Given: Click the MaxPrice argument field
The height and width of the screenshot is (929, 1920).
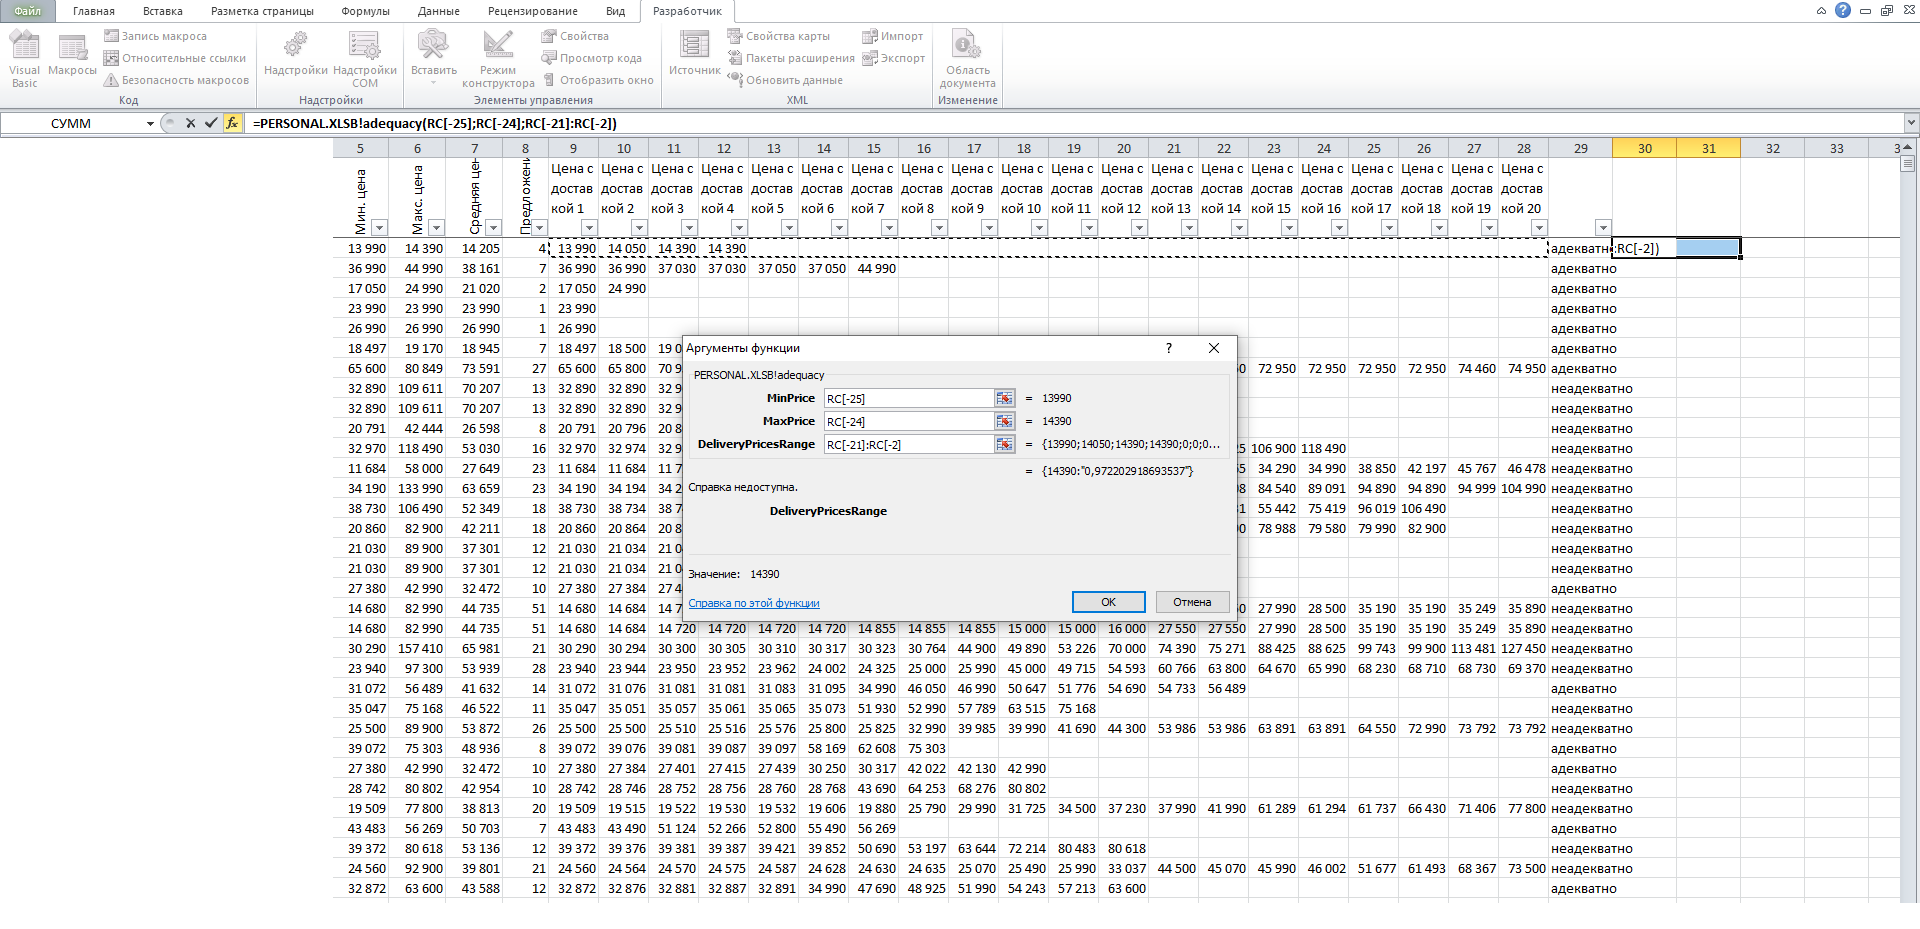Looking at the screenshot, I should tap(908, 421).
